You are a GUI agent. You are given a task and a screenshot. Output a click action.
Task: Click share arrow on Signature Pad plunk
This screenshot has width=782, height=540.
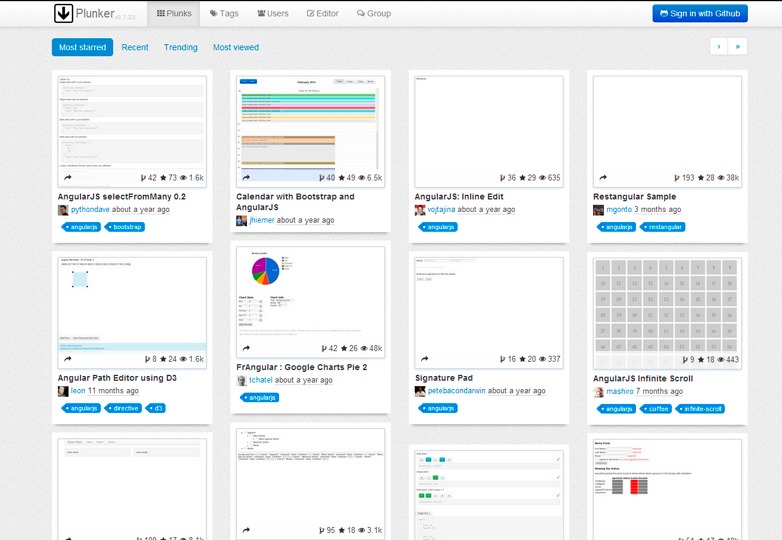coord(424,359)
